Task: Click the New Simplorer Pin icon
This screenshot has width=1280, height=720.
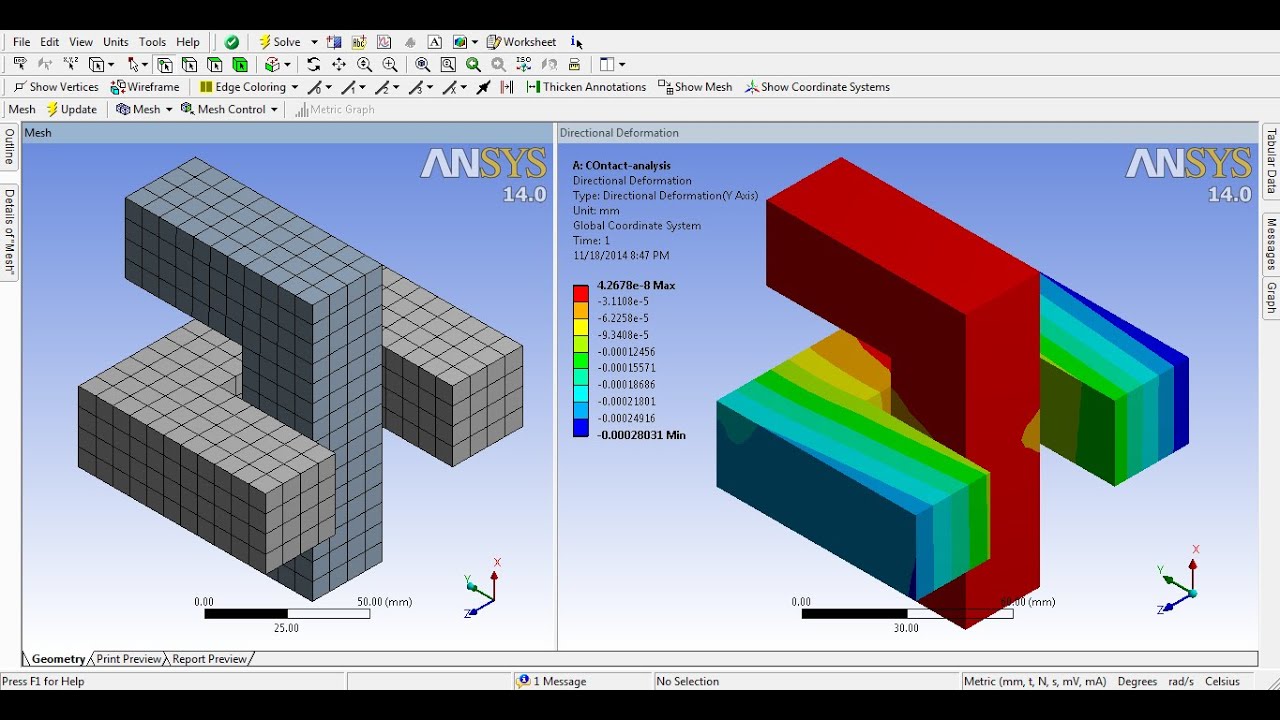Action: click(x=410, y=42)
